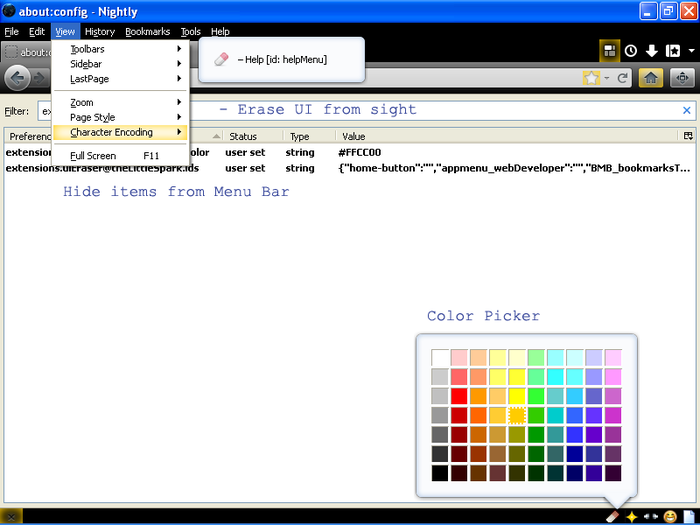Open the history clock icon in toolbar

tap(631, 51)
